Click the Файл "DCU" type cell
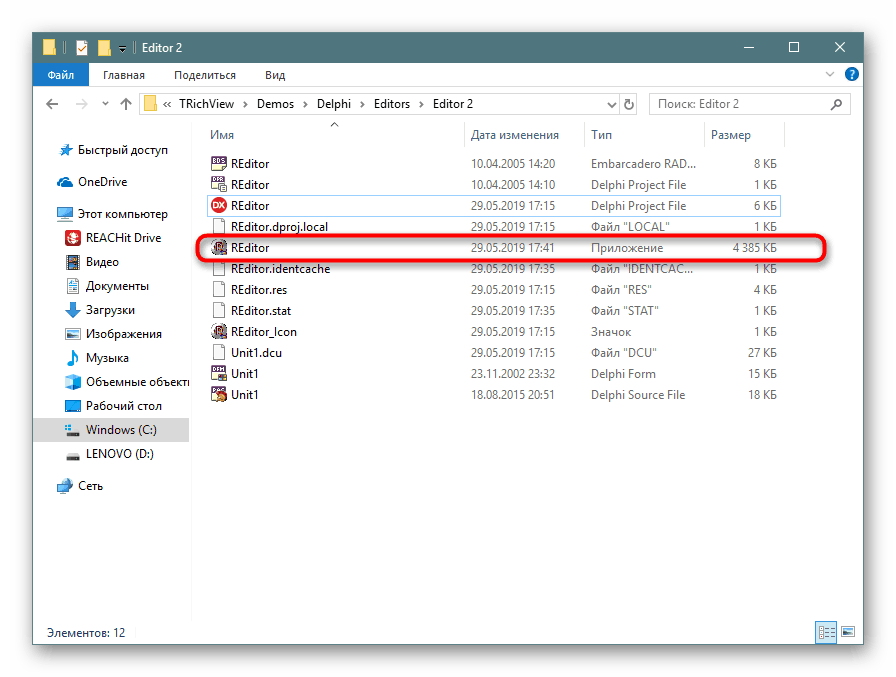896x677 pixels. click(623, 352)
